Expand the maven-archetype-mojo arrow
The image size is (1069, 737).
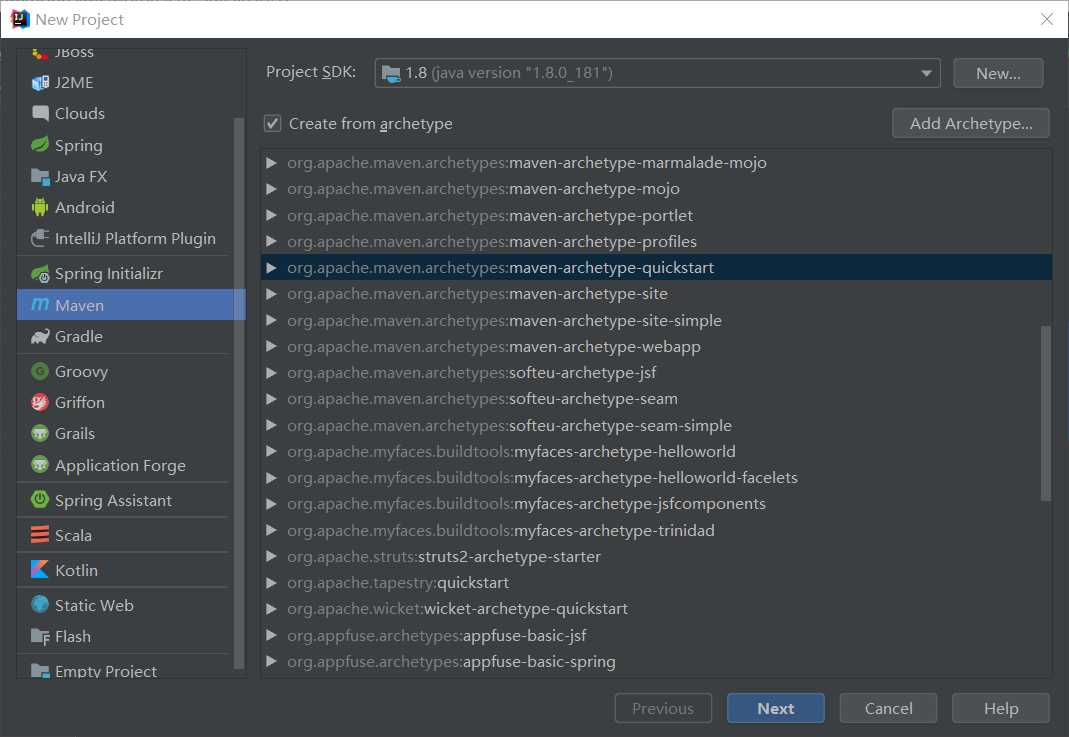click(x=271, y=189)
